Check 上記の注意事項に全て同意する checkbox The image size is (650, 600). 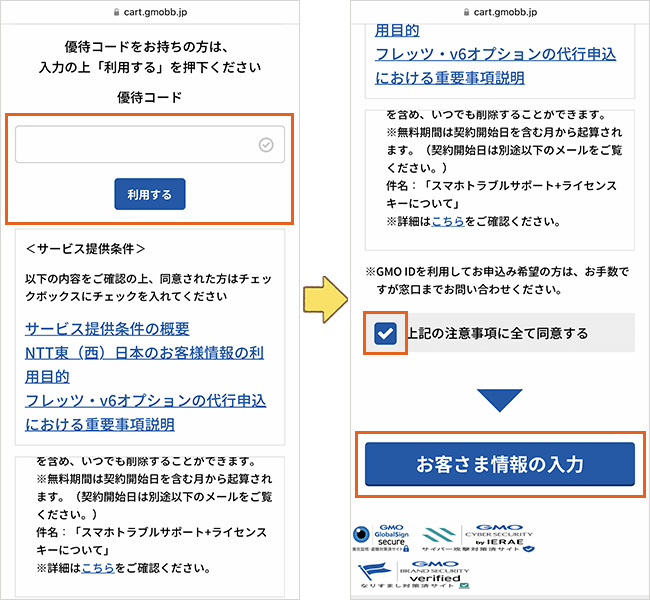(385, 333)
